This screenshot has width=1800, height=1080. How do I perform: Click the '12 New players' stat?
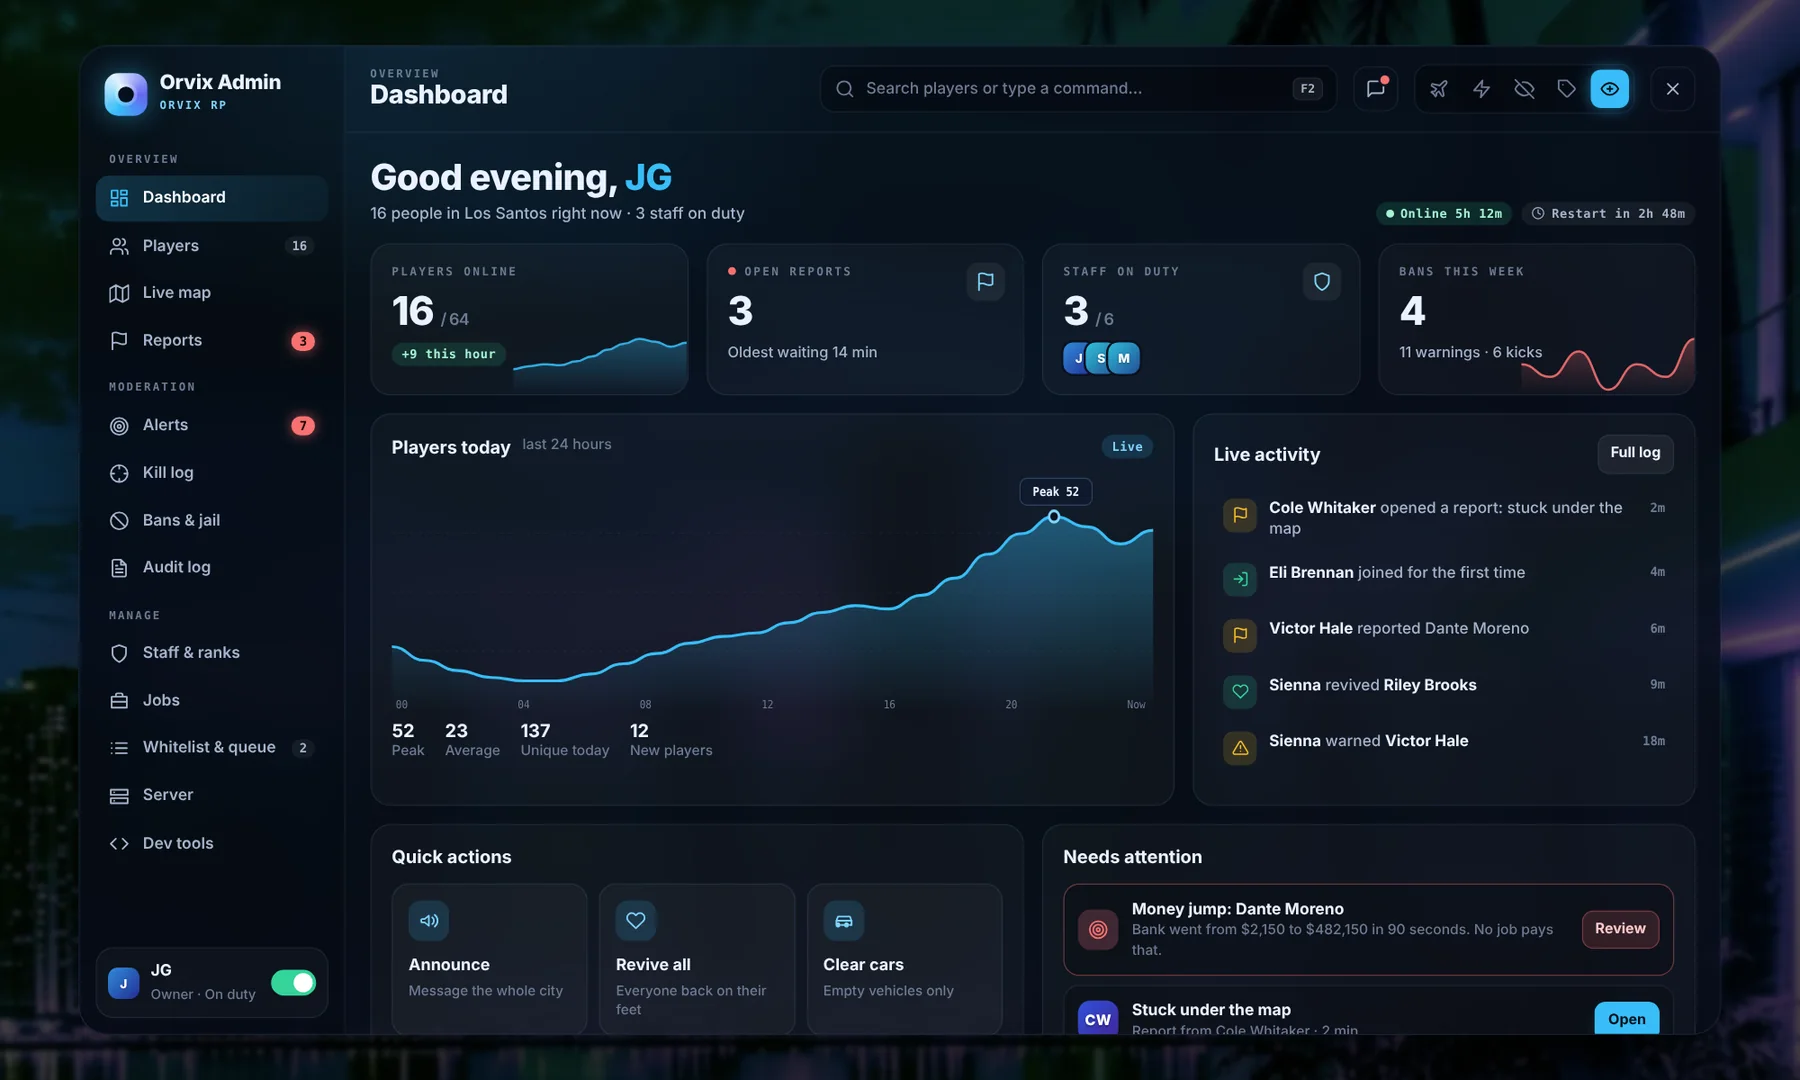[671, 740]
